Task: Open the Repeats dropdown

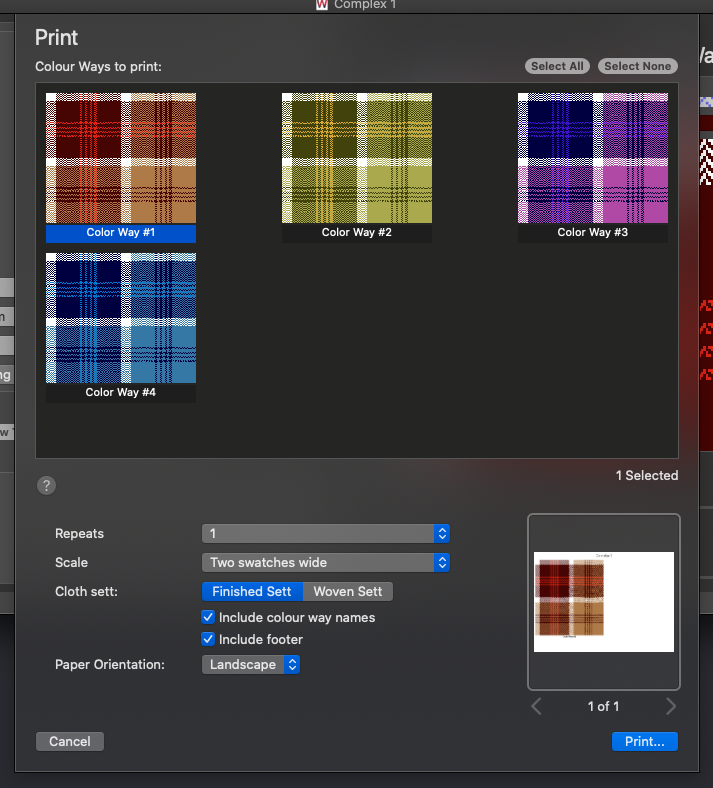Action: click(x=326, y=534)
